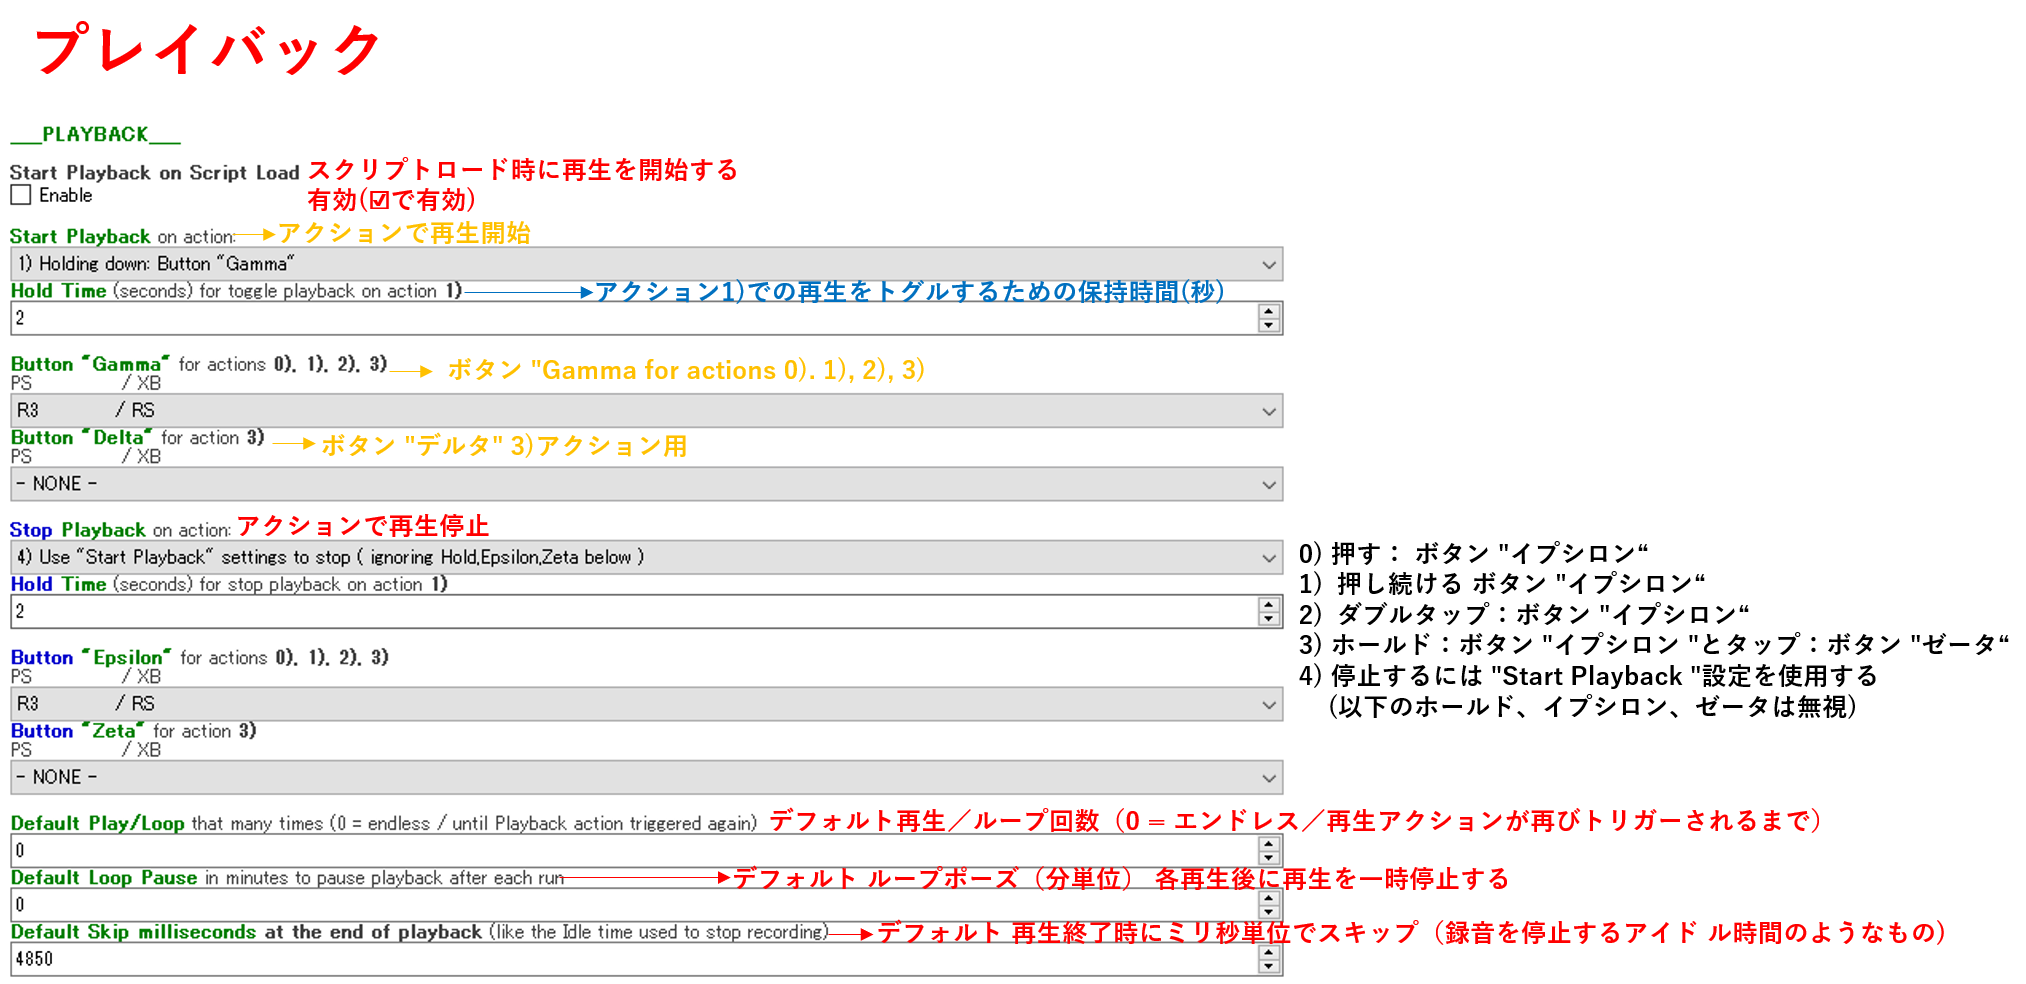This screenshot has height=984, width=2026.
Task: Increase Default Skip milliseconds value
Action: point(1268,952)
